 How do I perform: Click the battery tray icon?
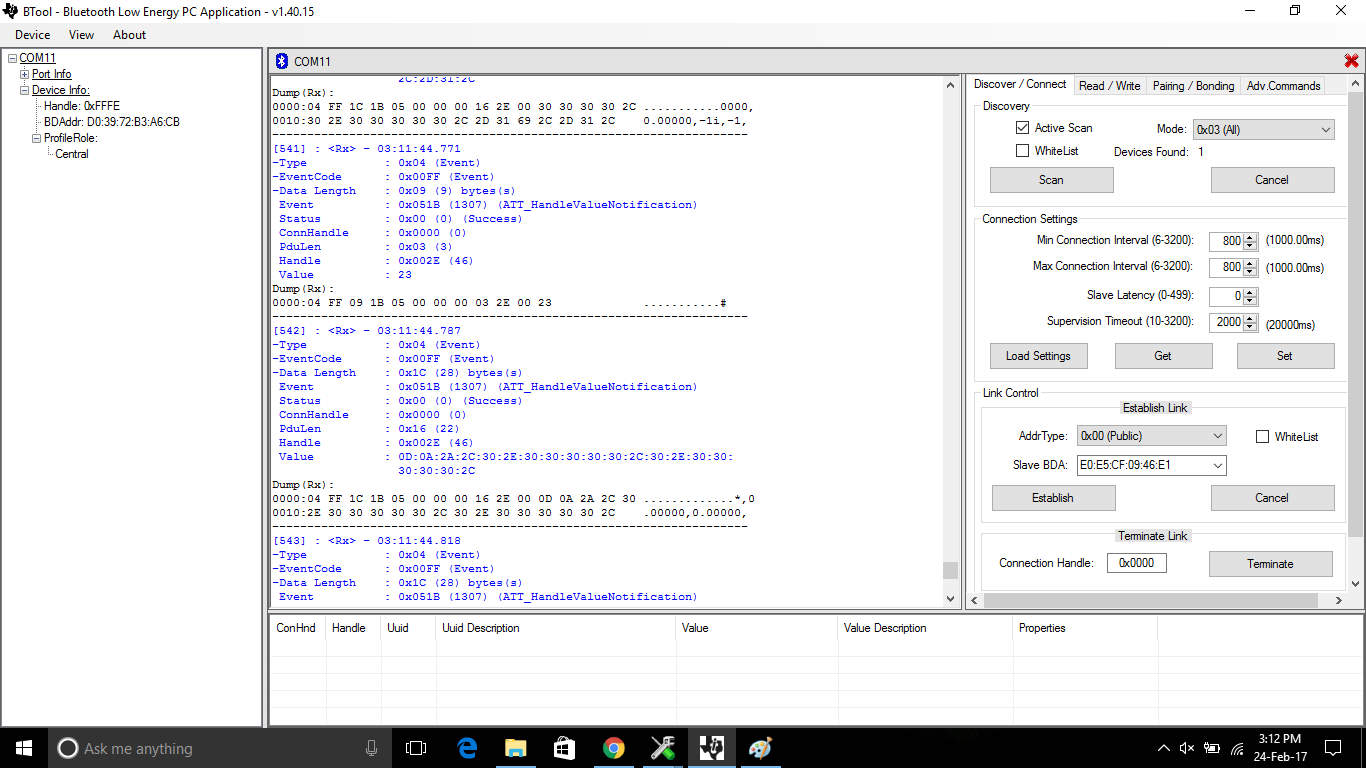(1212, 748)
